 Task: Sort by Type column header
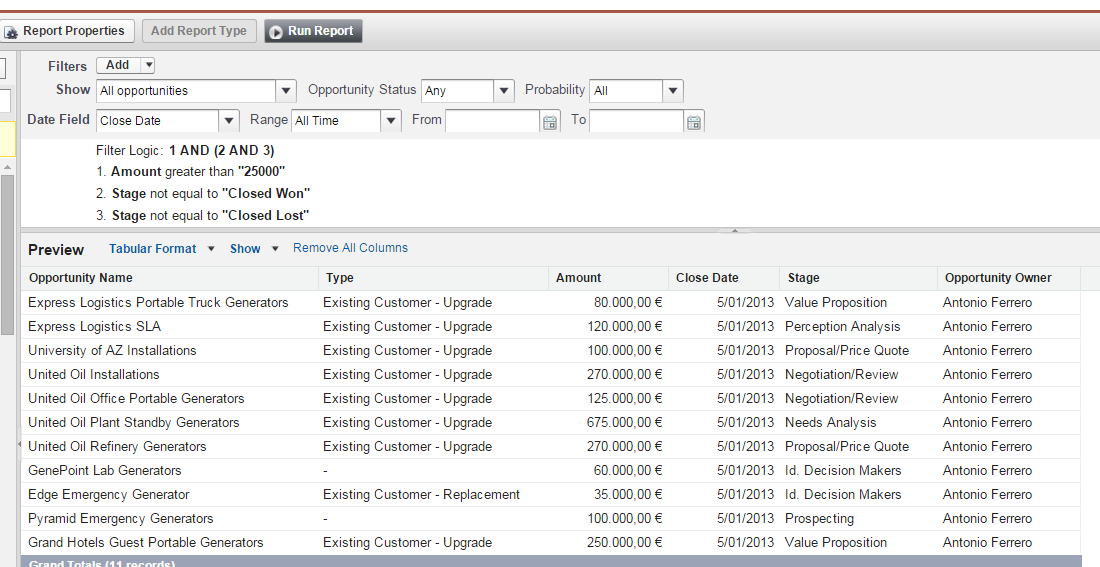[x=434, y=278]
